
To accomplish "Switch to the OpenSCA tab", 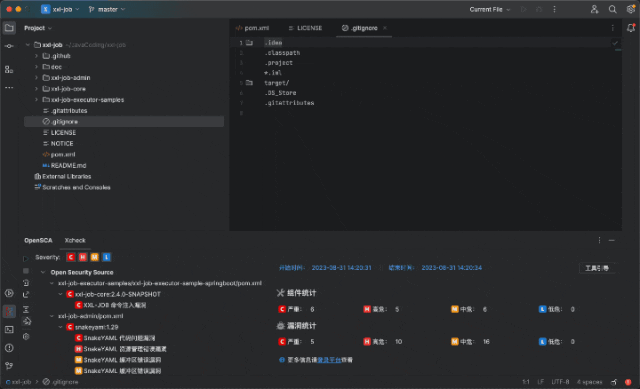I will tap(38, 240).
